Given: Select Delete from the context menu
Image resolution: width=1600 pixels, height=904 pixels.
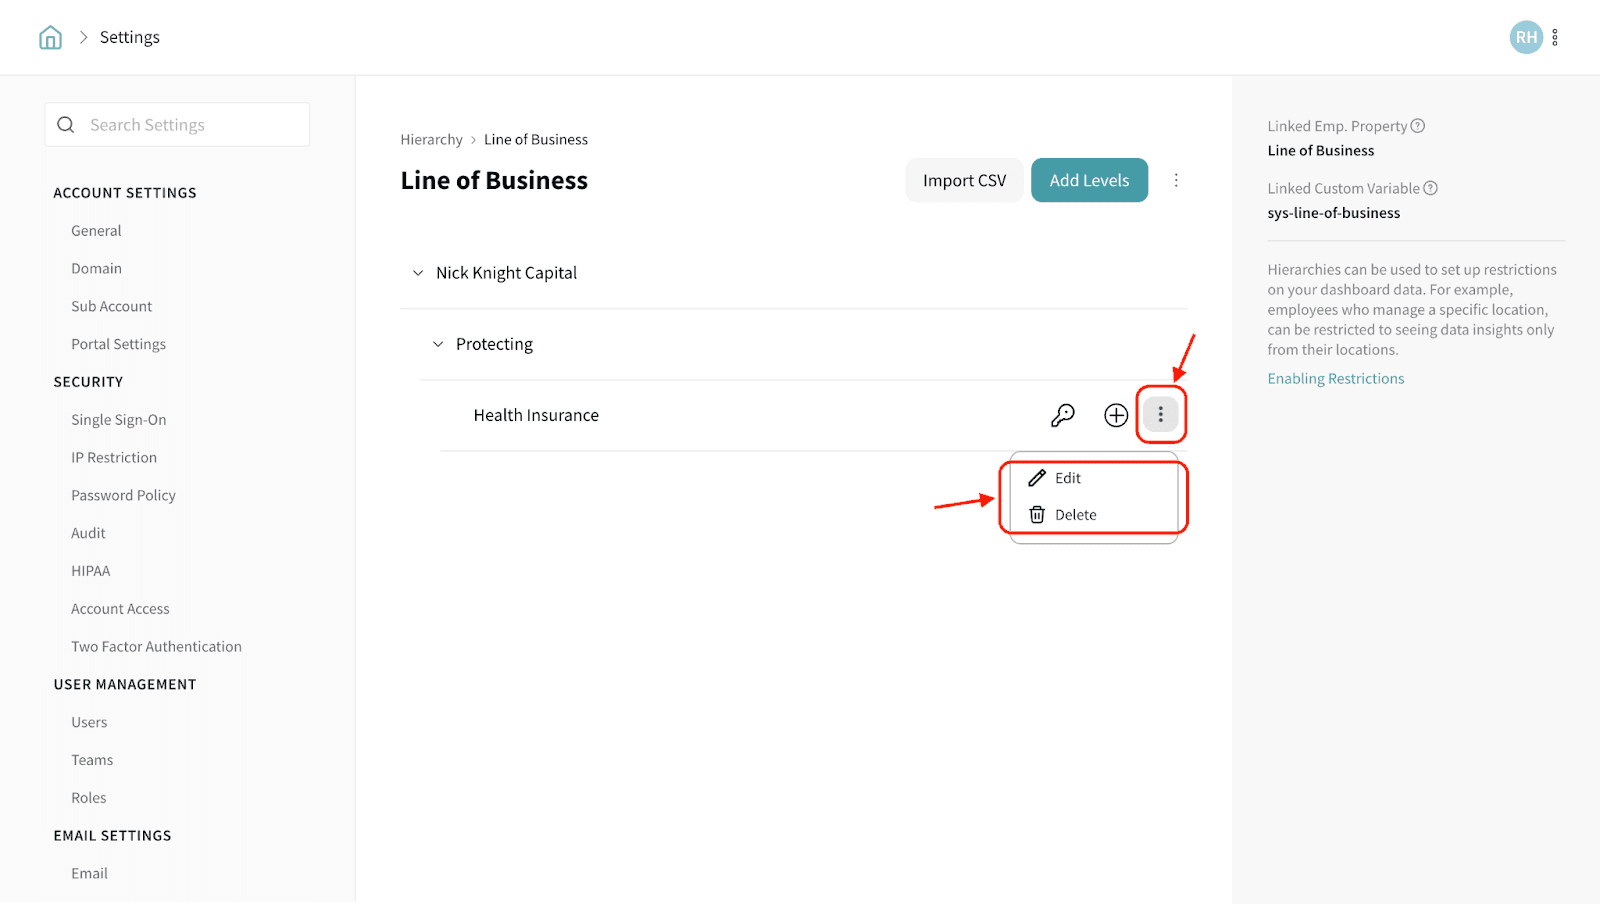Looking at the screenshot, I should pyautogui.click(x=1075, y=515).
